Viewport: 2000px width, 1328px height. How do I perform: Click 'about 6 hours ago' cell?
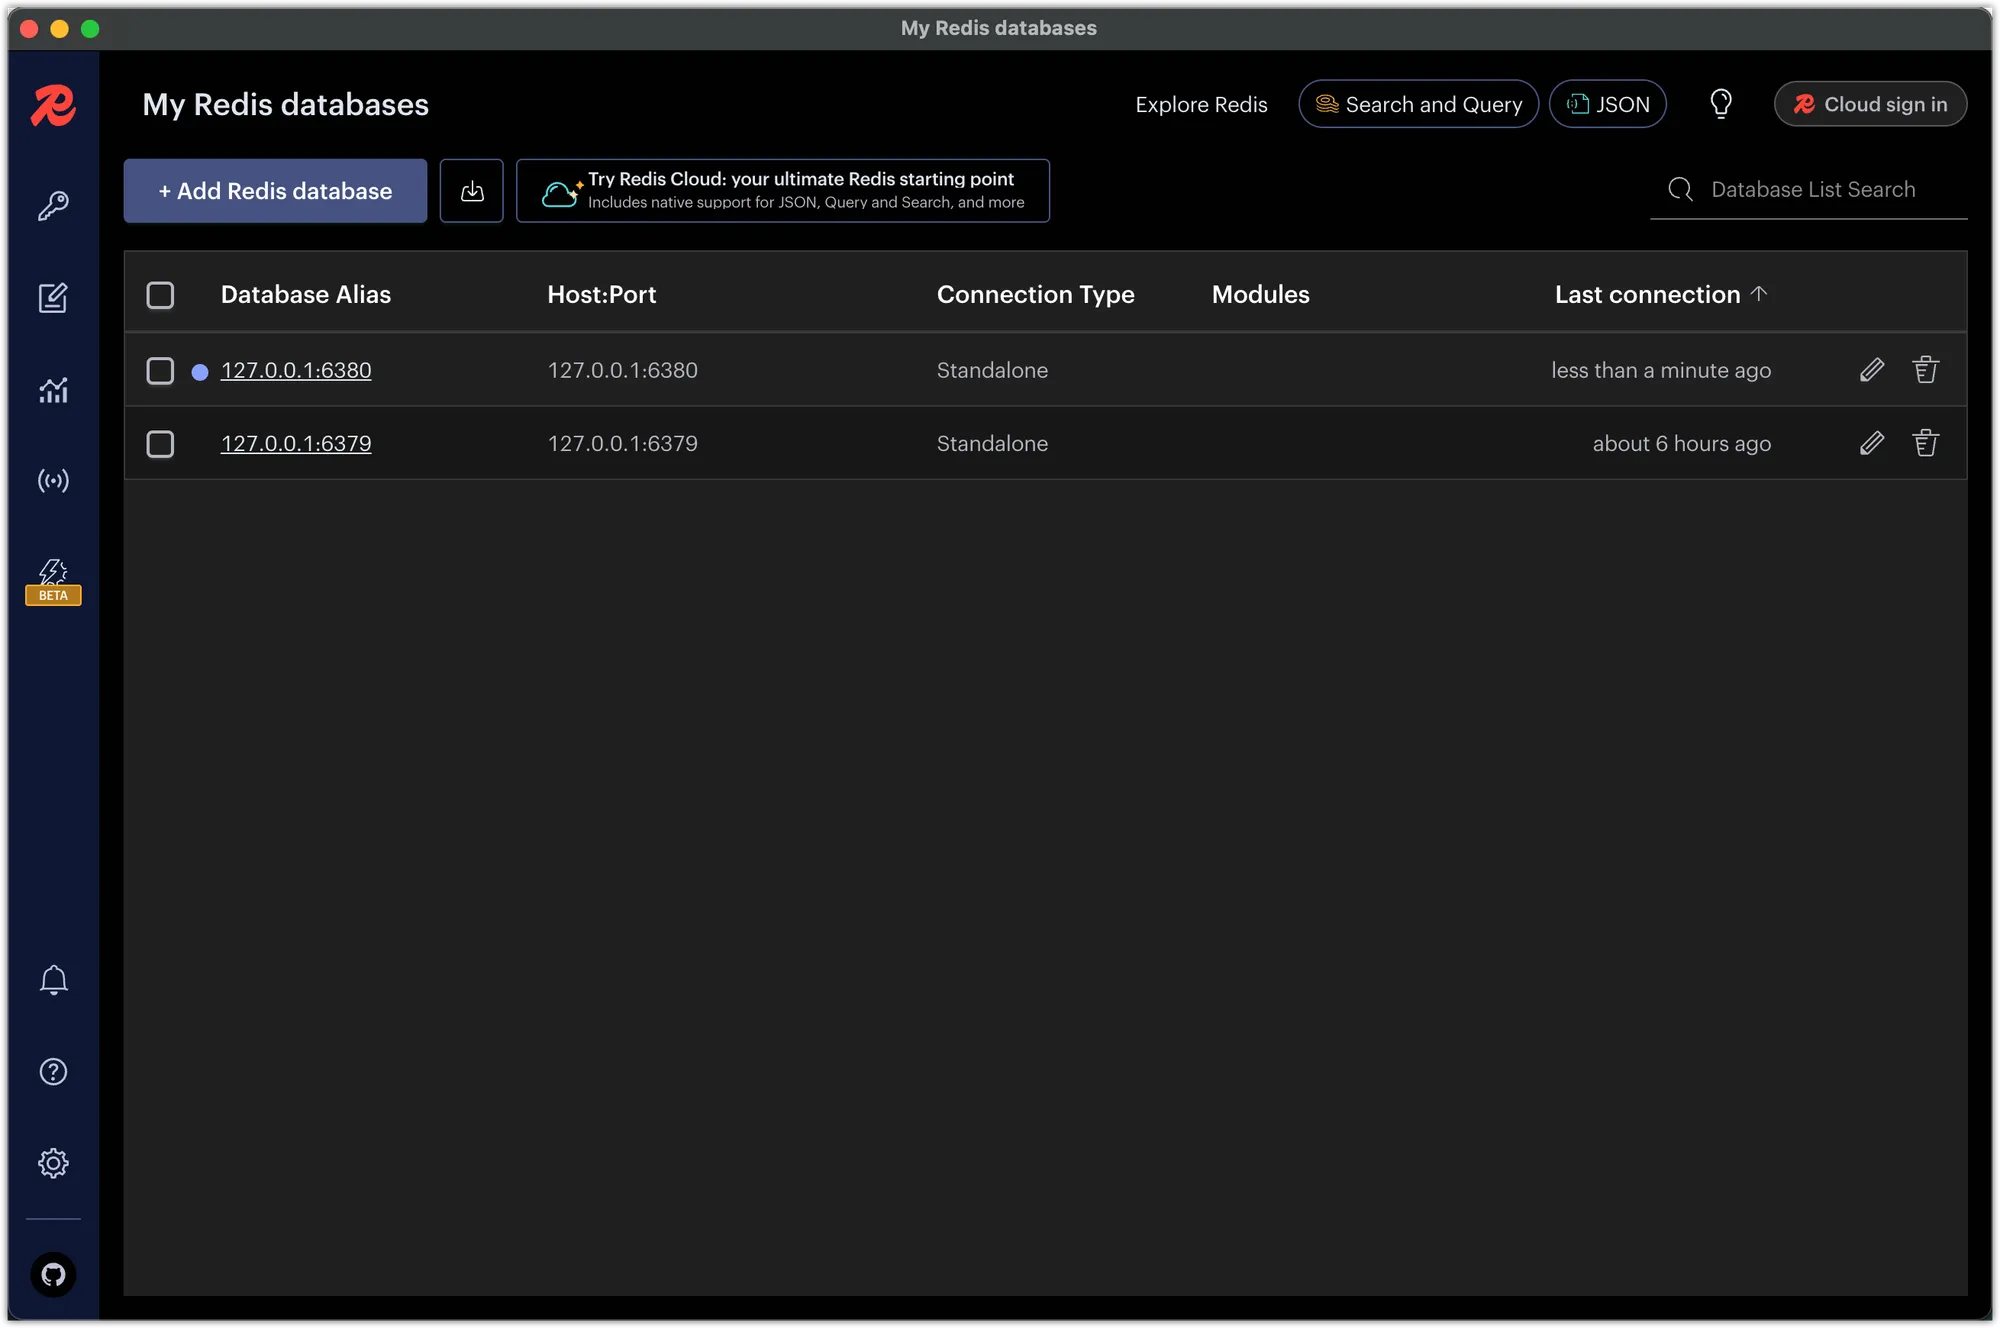tap(1682, 444)
